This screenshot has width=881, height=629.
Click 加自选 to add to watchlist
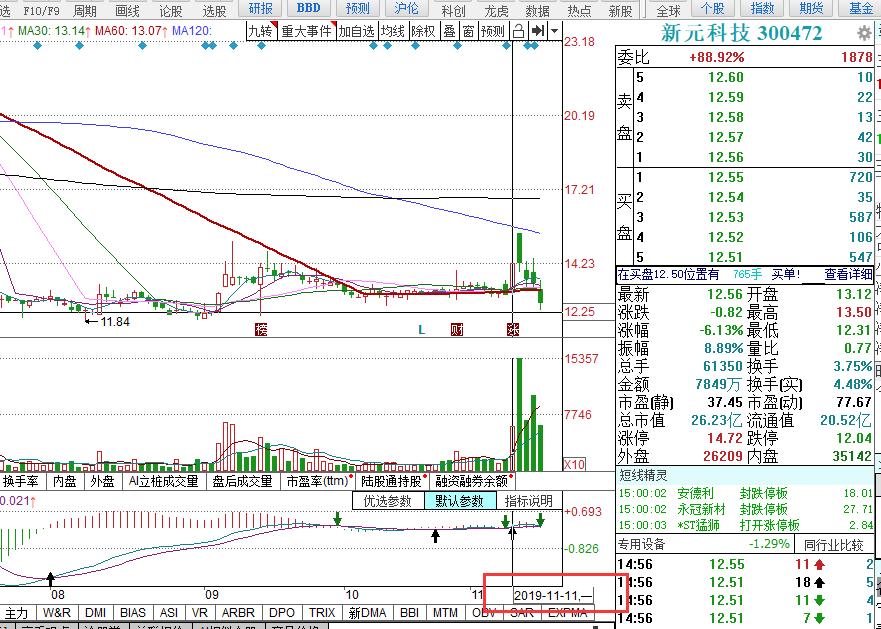click(356, 31)
